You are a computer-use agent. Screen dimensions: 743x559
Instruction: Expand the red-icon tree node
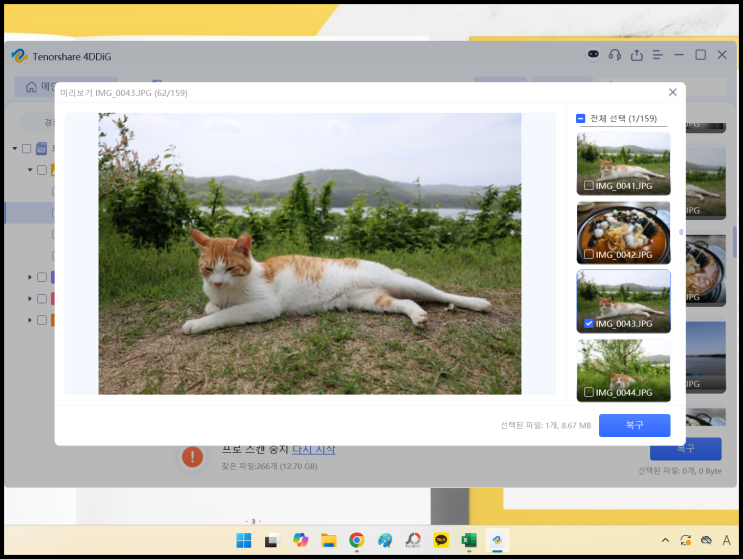point(30,298)
